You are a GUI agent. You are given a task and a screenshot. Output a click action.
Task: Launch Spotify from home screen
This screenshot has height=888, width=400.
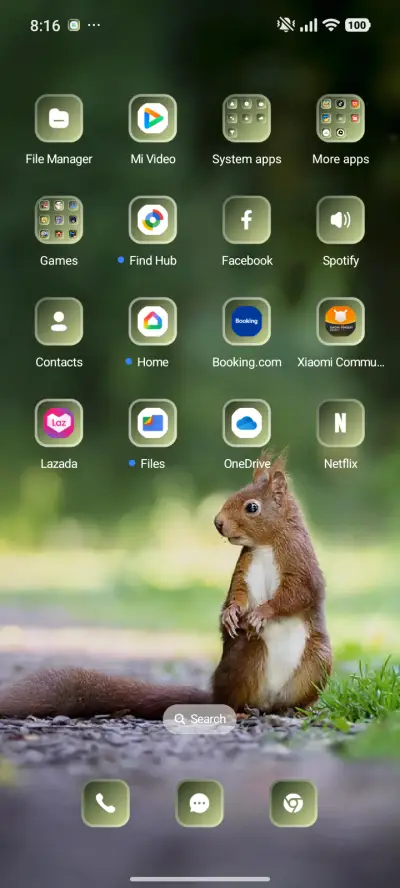coord(341,220)
